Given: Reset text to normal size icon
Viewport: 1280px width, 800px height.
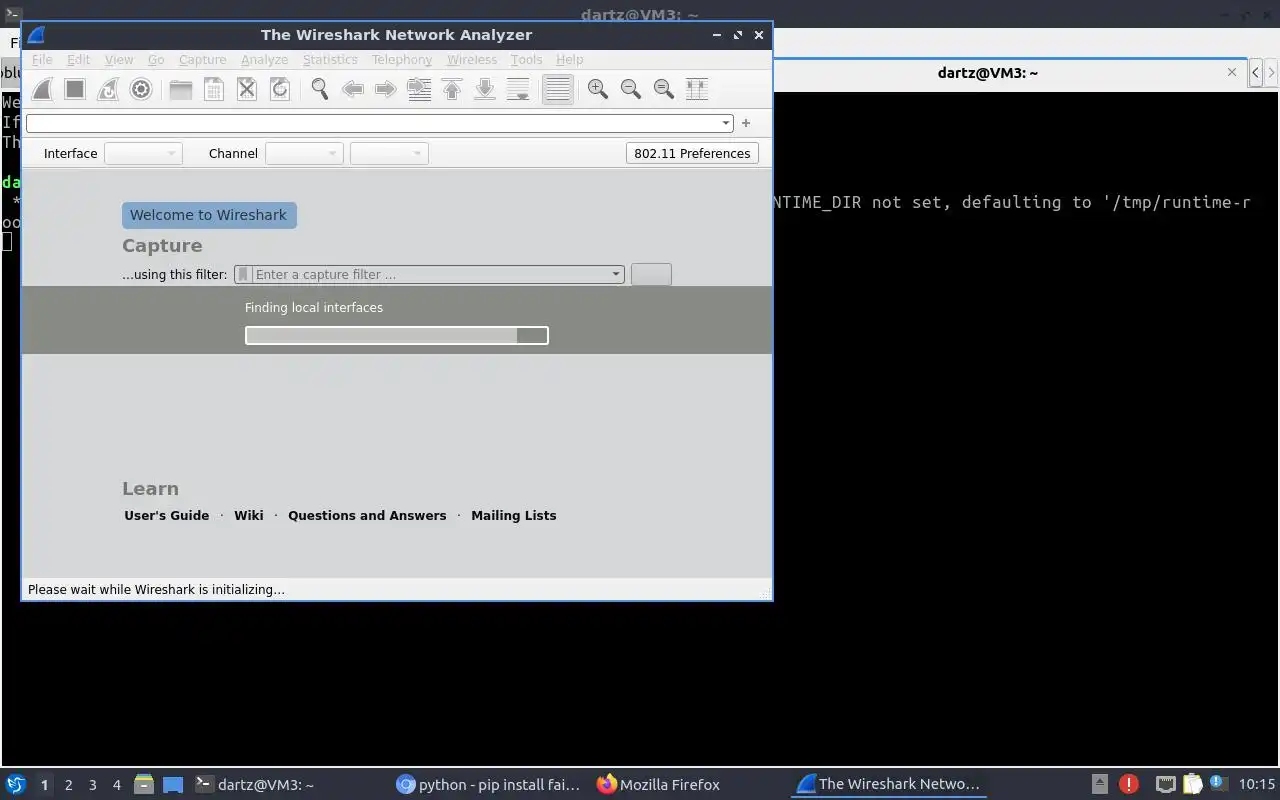Looking at the screenshot, I should [x=664, y=89].
